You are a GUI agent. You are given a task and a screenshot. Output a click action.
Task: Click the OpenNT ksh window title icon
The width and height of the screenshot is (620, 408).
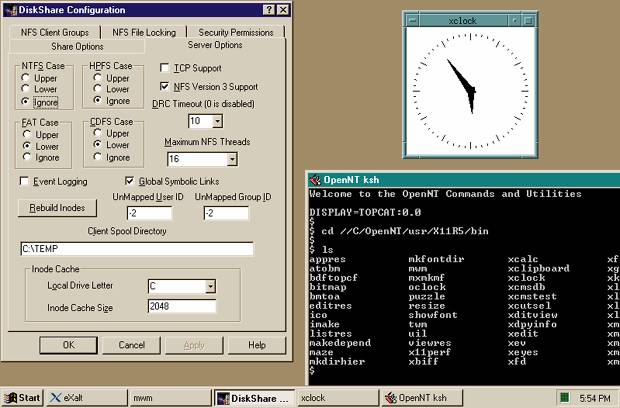(x=315, y=180)
